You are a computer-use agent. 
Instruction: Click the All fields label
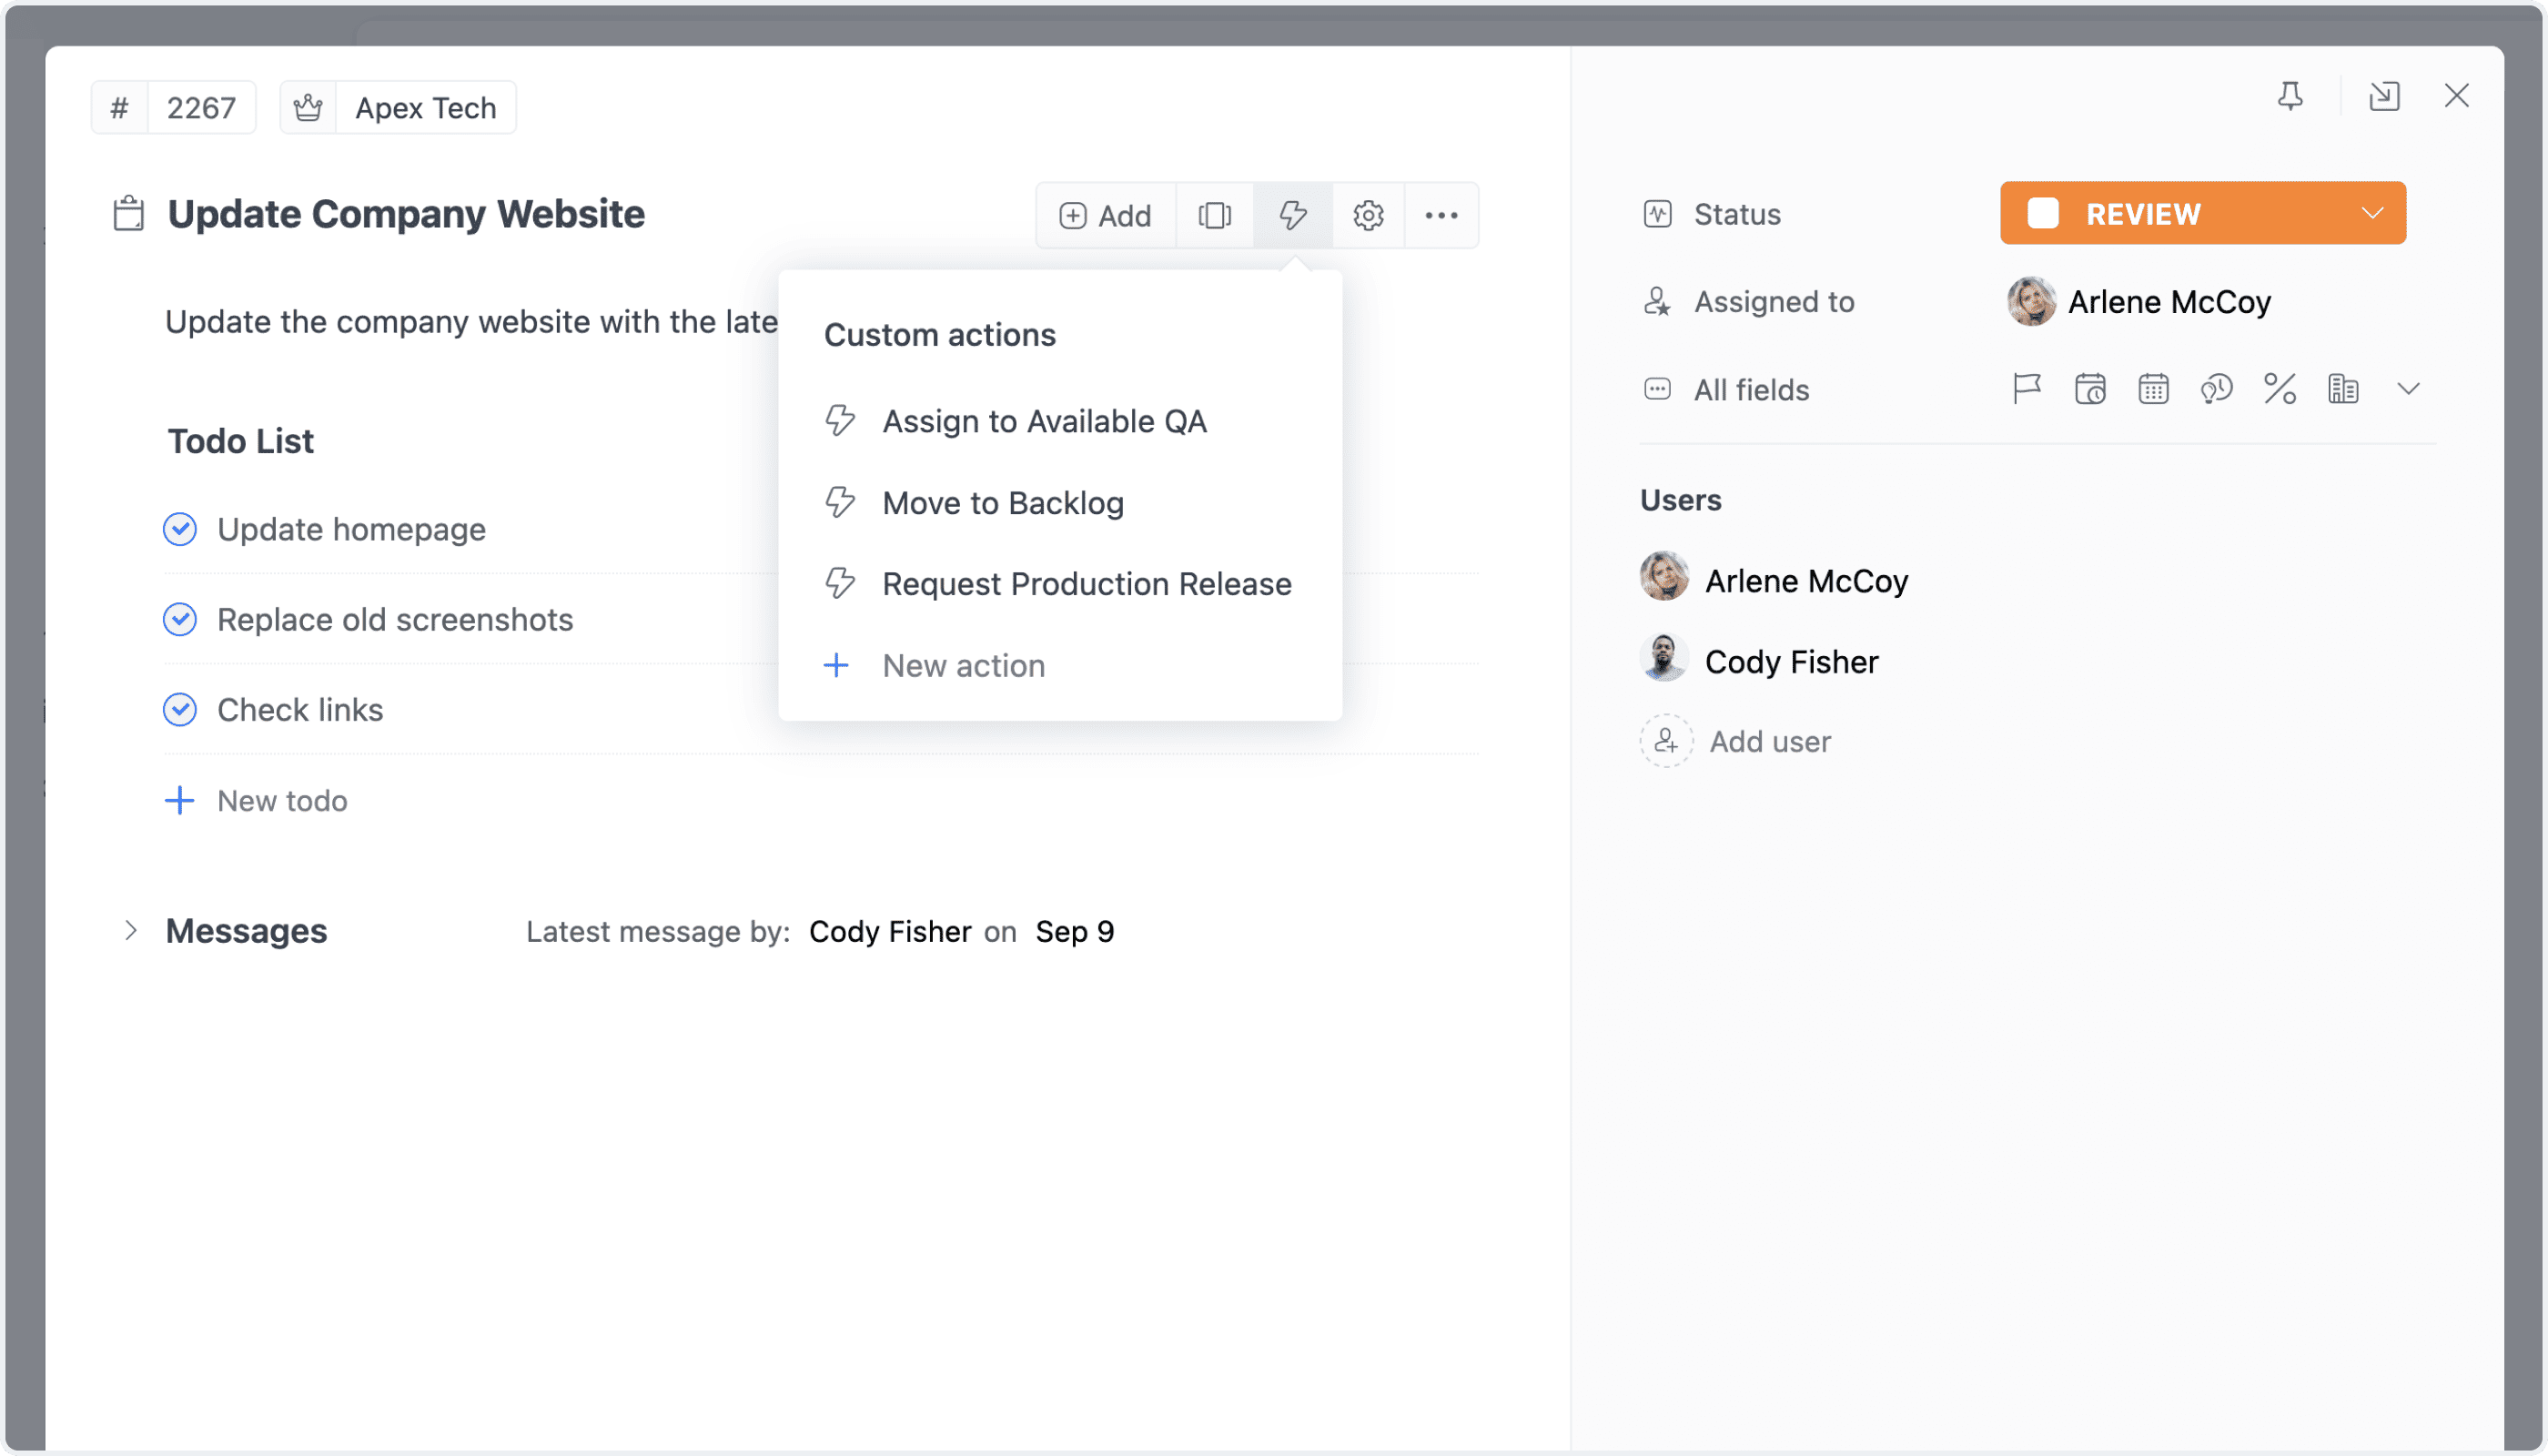coord(1752,390)
